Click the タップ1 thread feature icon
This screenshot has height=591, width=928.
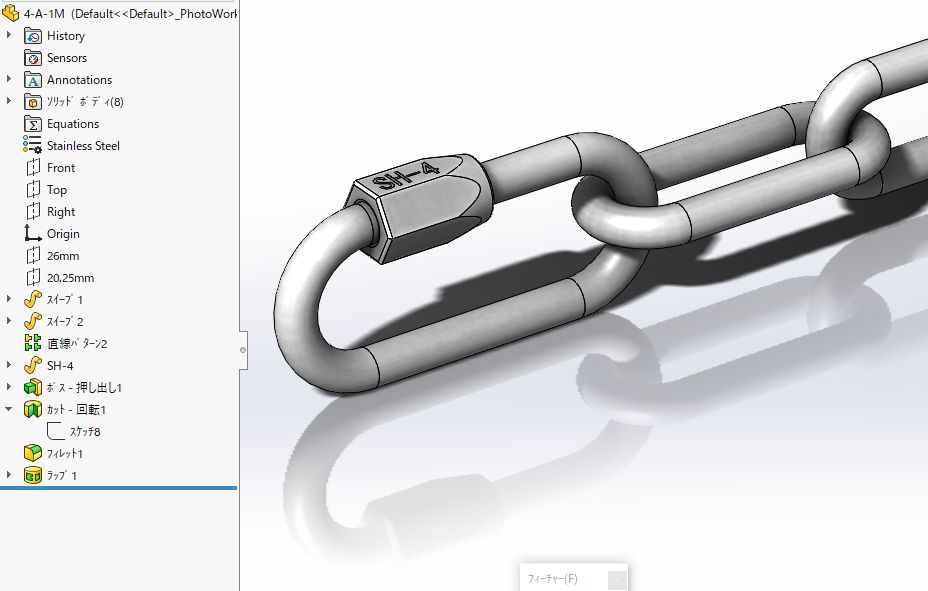coord(33,476)
